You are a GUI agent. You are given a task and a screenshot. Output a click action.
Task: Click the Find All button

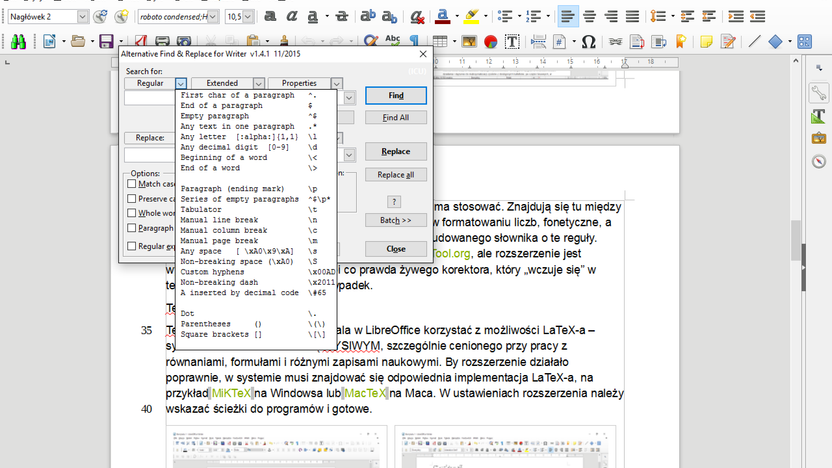pos(396,118)
